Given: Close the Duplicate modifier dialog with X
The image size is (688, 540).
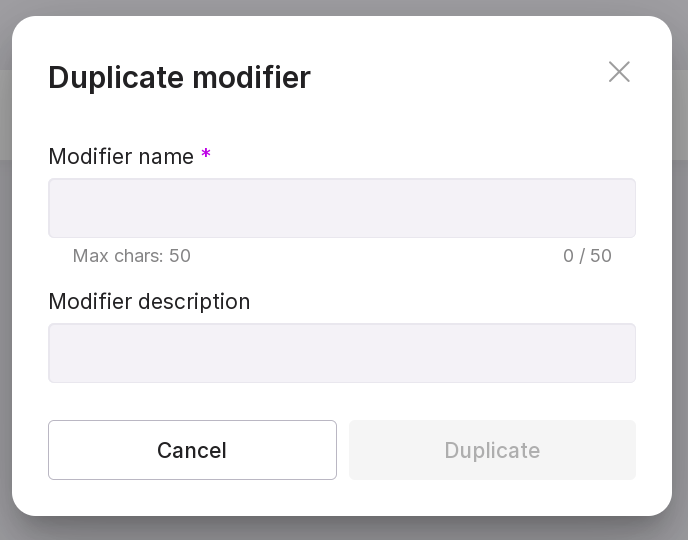Looking at the screenshot, I should pos(619,72).
